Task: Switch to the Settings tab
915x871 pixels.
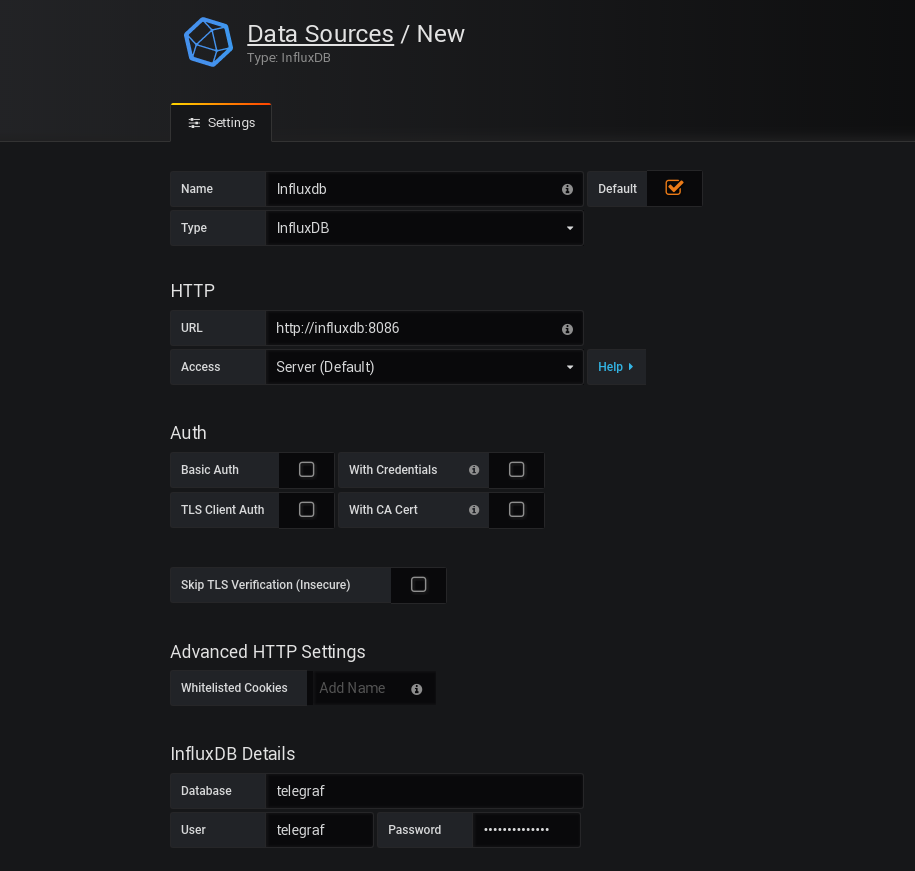Action: 221,123
